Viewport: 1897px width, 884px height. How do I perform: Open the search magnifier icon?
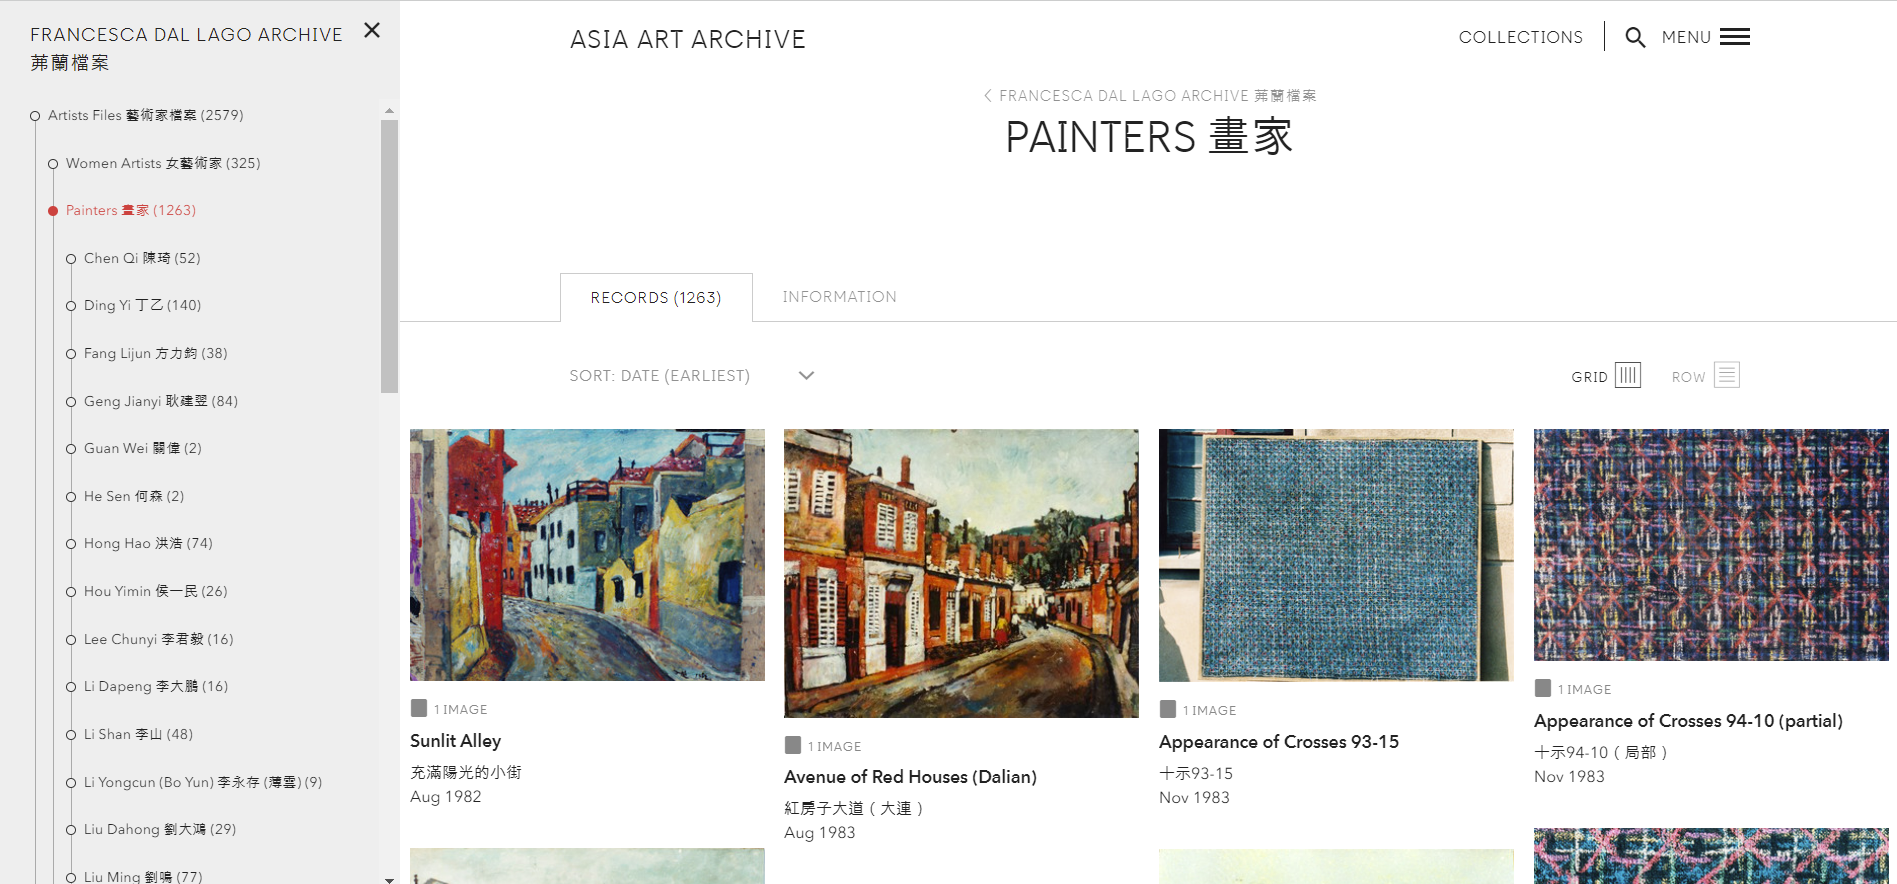click(x=1635, y=38)
